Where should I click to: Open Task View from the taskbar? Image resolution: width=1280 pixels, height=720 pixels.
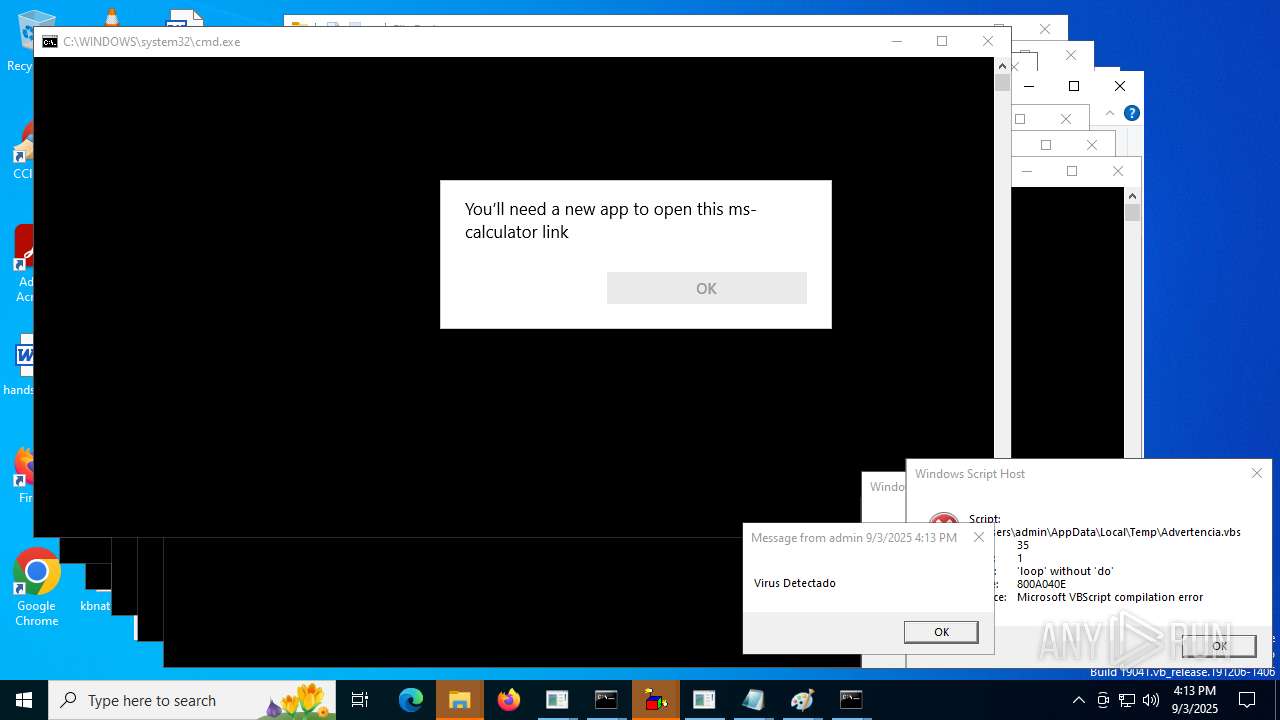click(x=360, y=700)
